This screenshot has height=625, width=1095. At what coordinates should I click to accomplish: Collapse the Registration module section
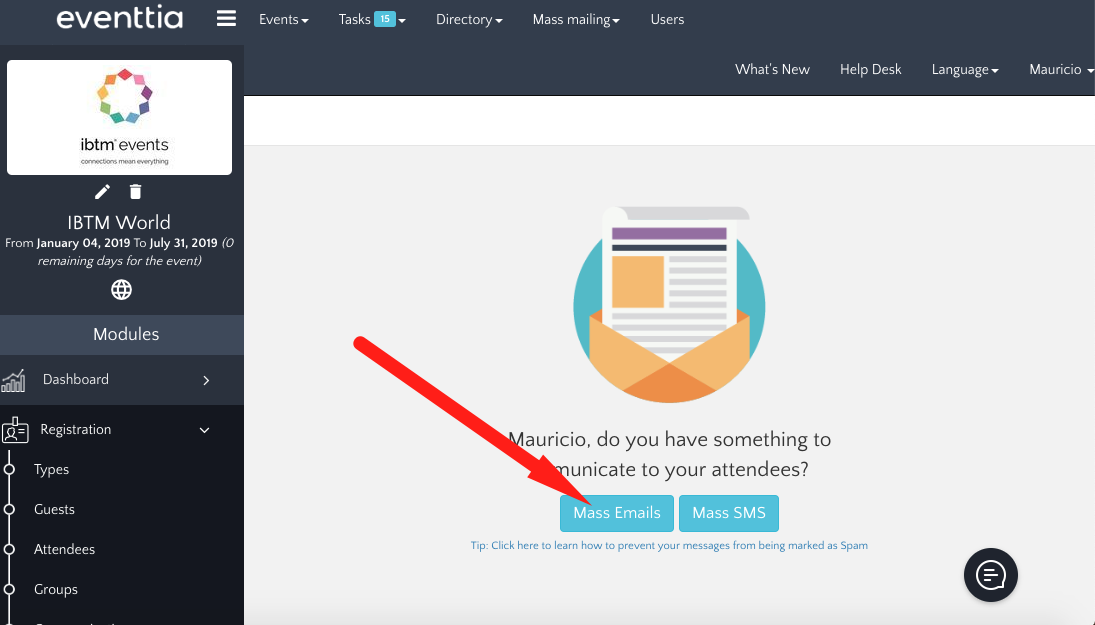(205, 430)
